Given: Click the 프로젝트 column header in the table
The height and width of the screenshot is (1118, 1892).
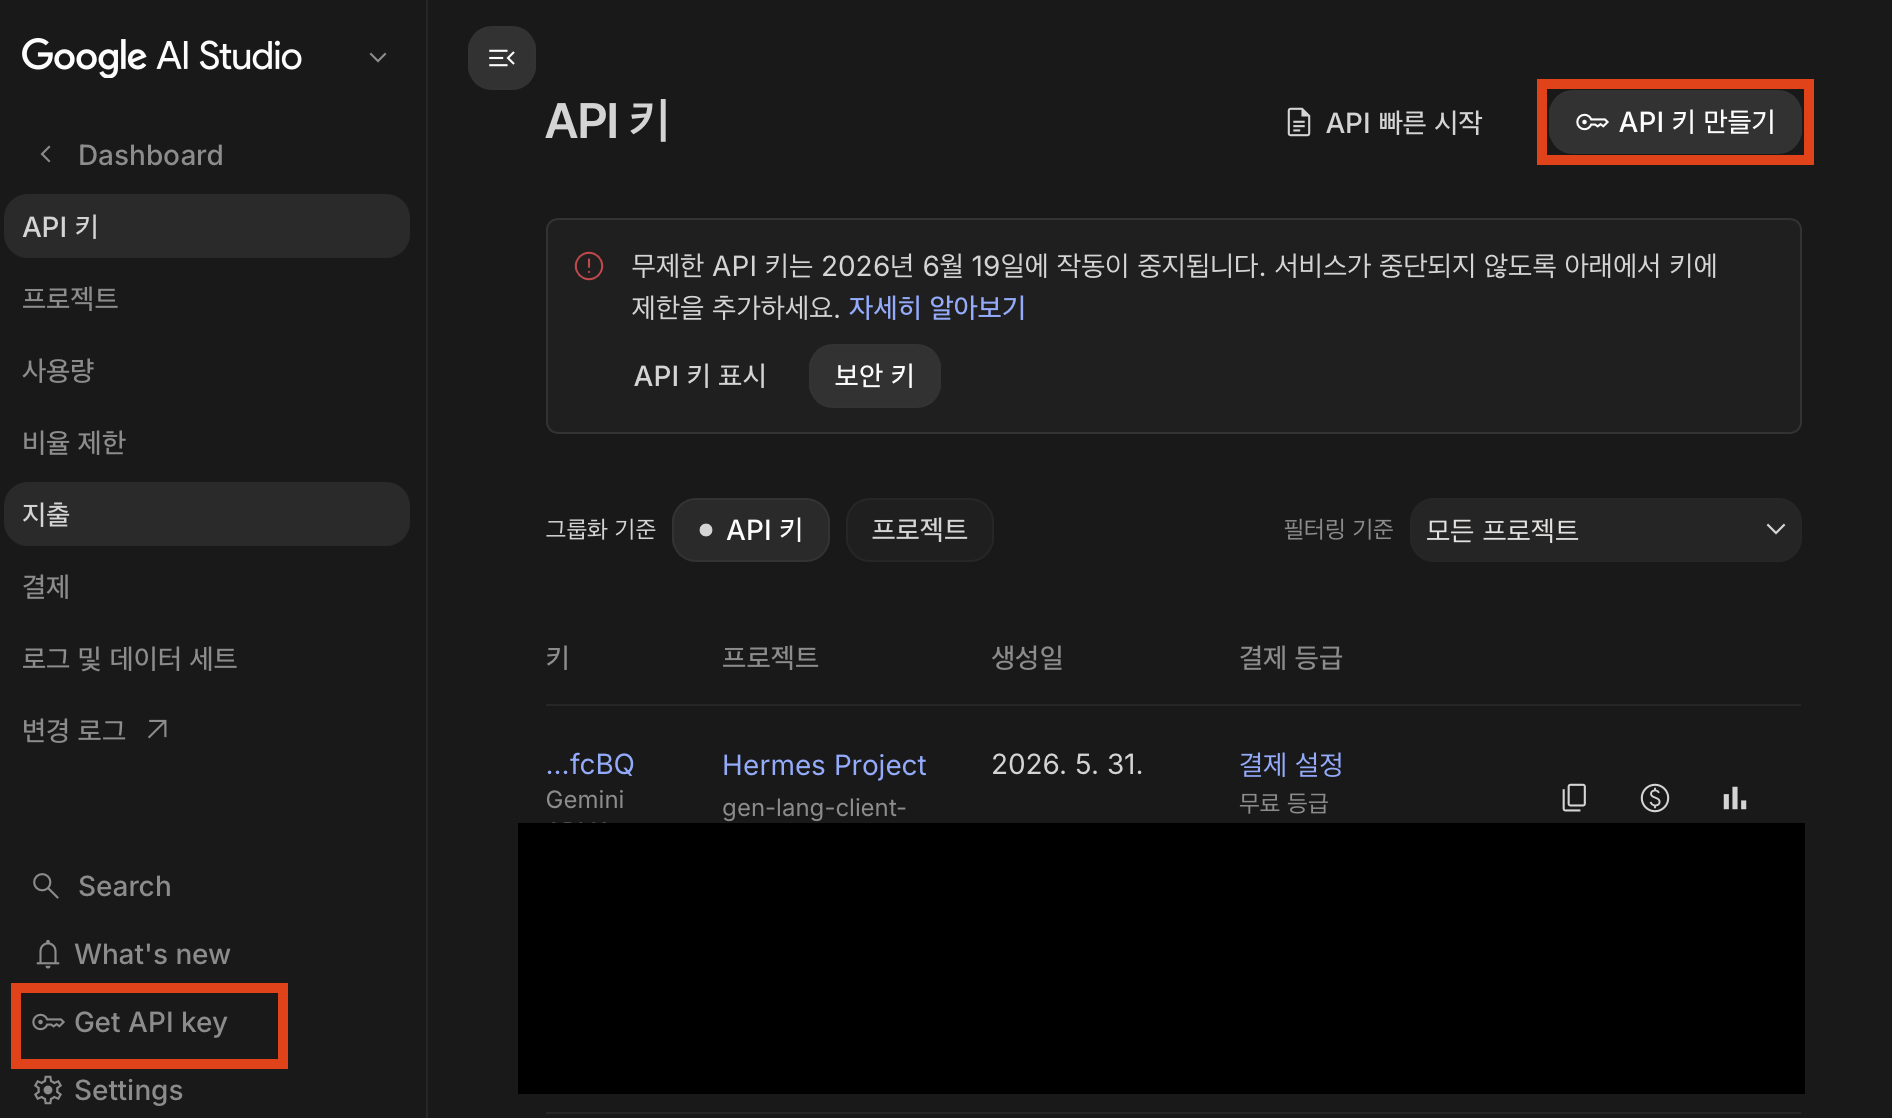Looking at the screenshot, I should point(770,657).
